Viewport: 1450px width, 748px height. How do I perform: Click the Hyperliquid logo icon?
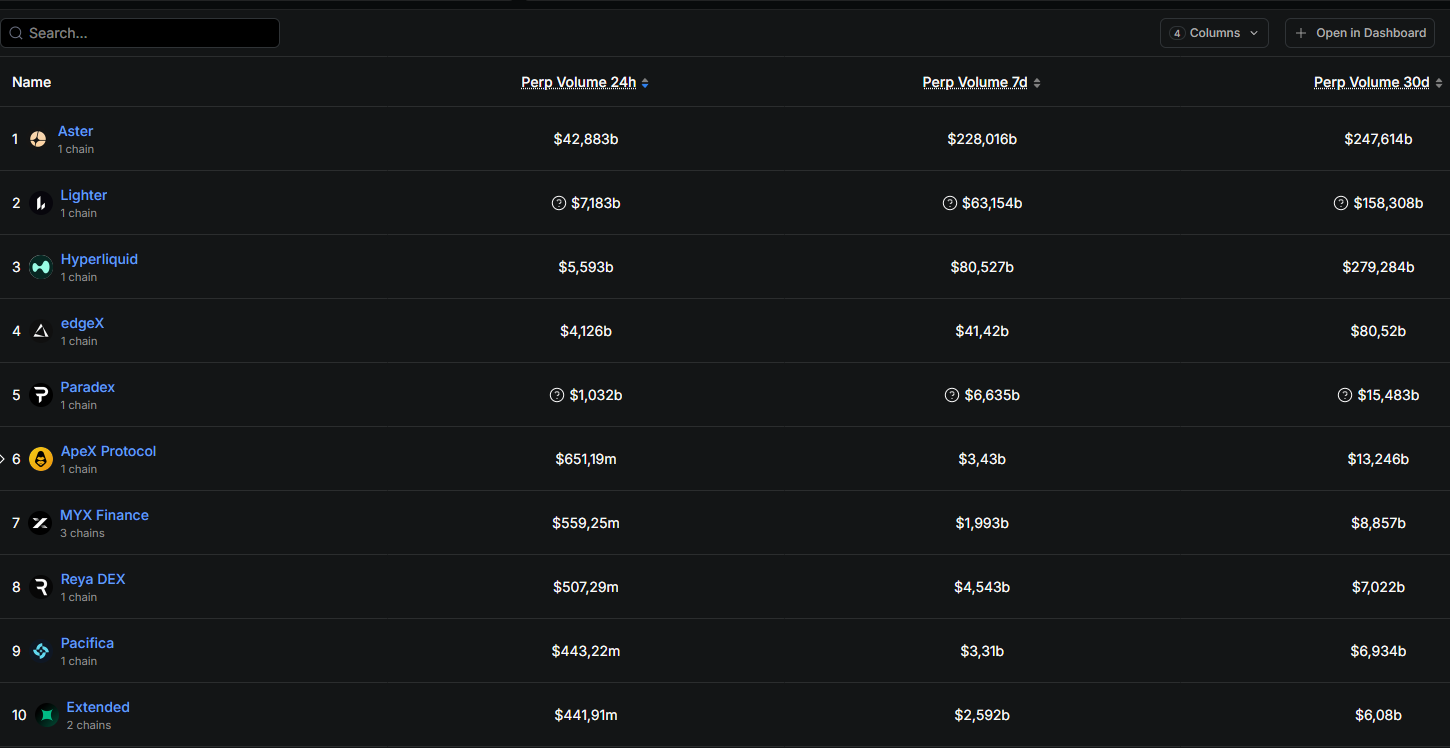(x=40, y=267)
